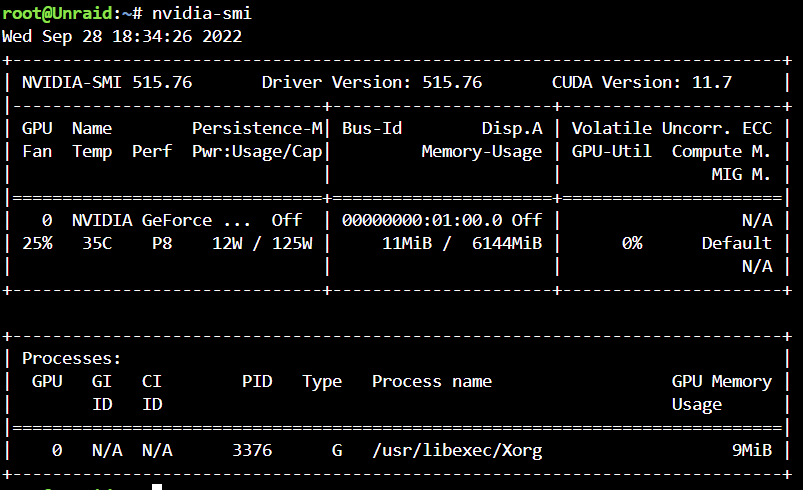803x490 pixels.
Task: Click the Driver Version 515.76 value
Action: tap(452, 82)
